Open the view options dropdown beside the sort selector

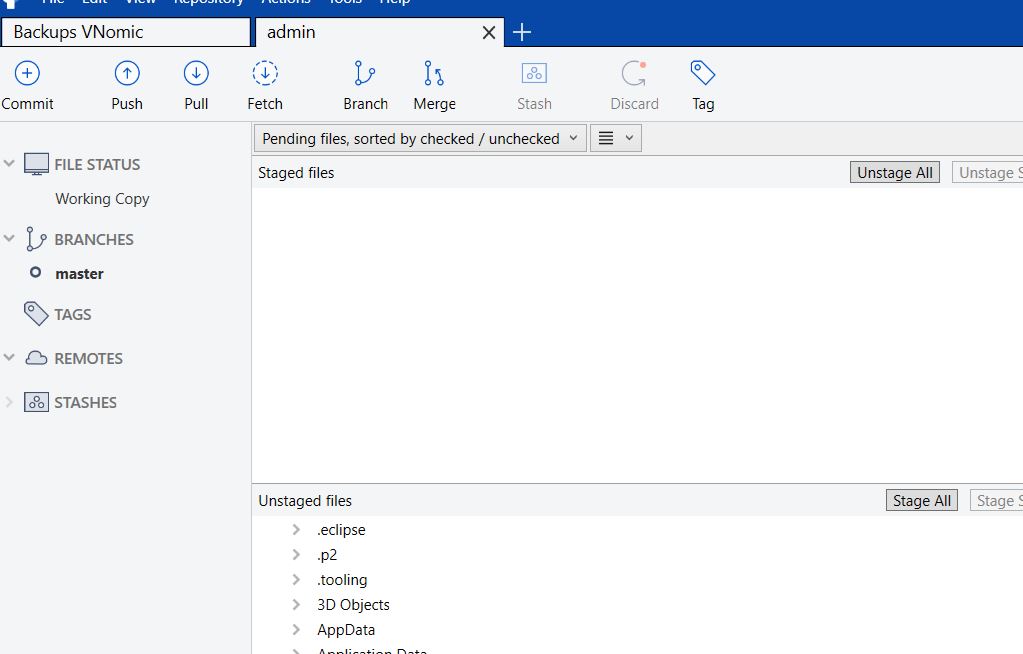pos(615,137)
